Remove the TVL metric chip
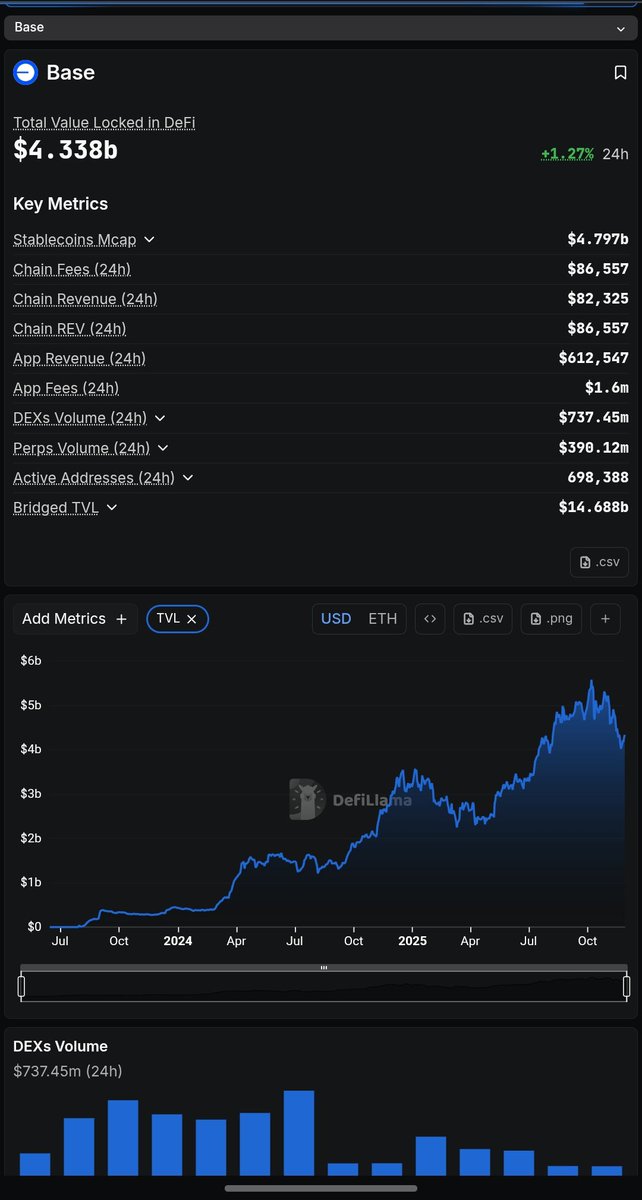 pos(191,619)
